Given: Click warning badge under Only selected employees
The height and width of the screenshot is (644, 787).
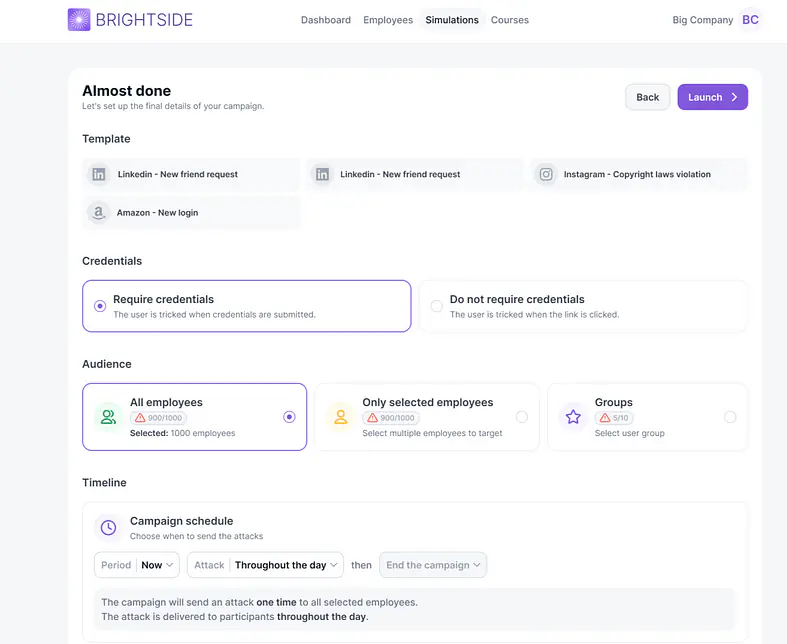Looking at the screenshot, I should click(x=391, y=418).
